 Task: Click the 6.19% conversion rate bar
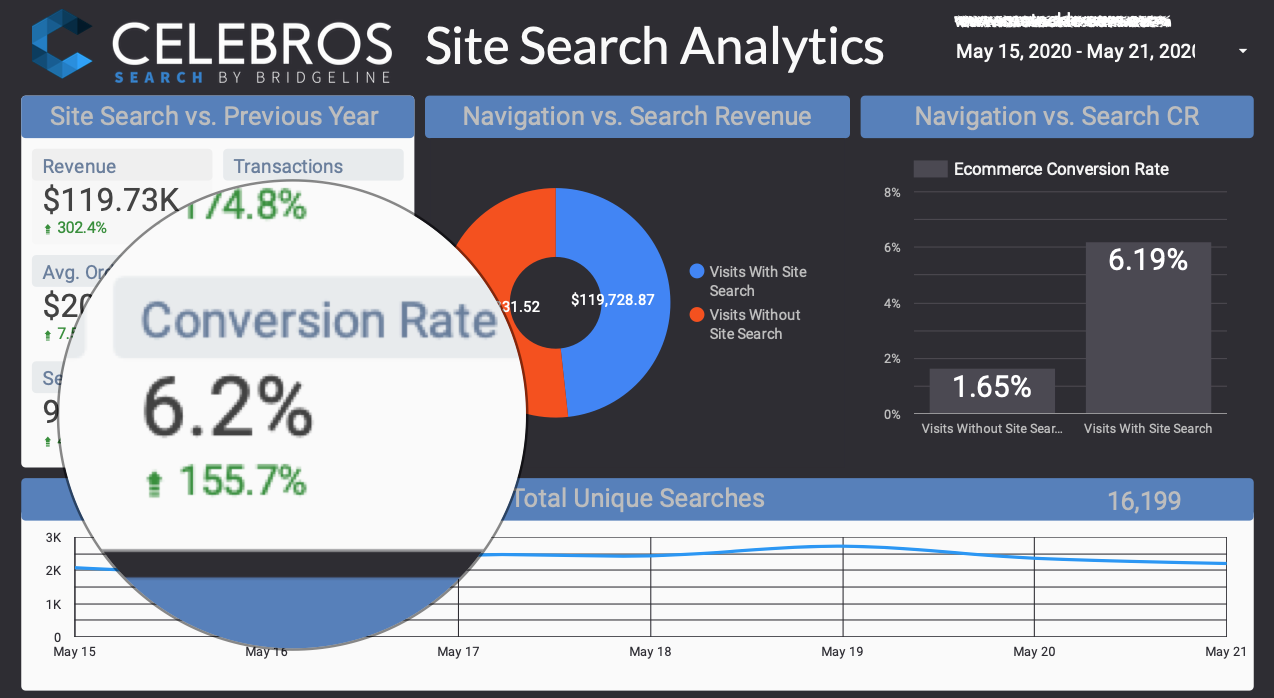1148,327
